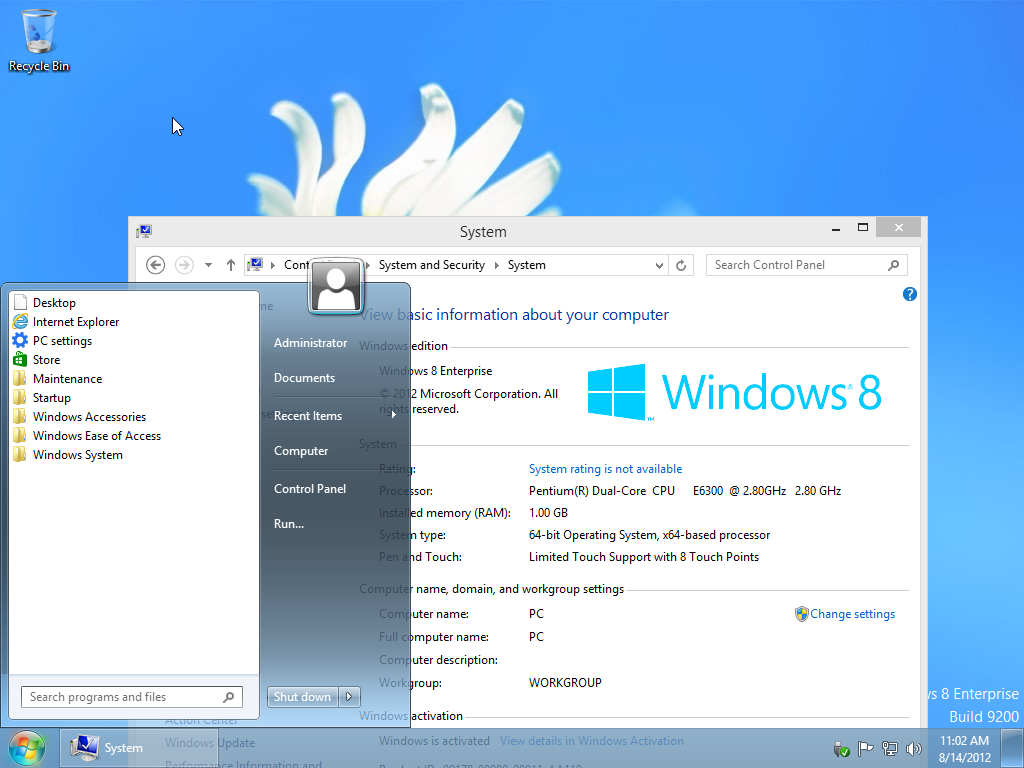1024x768 pixels.
Task: Open Control Panel from Start menu
Action: click(310, 488)
